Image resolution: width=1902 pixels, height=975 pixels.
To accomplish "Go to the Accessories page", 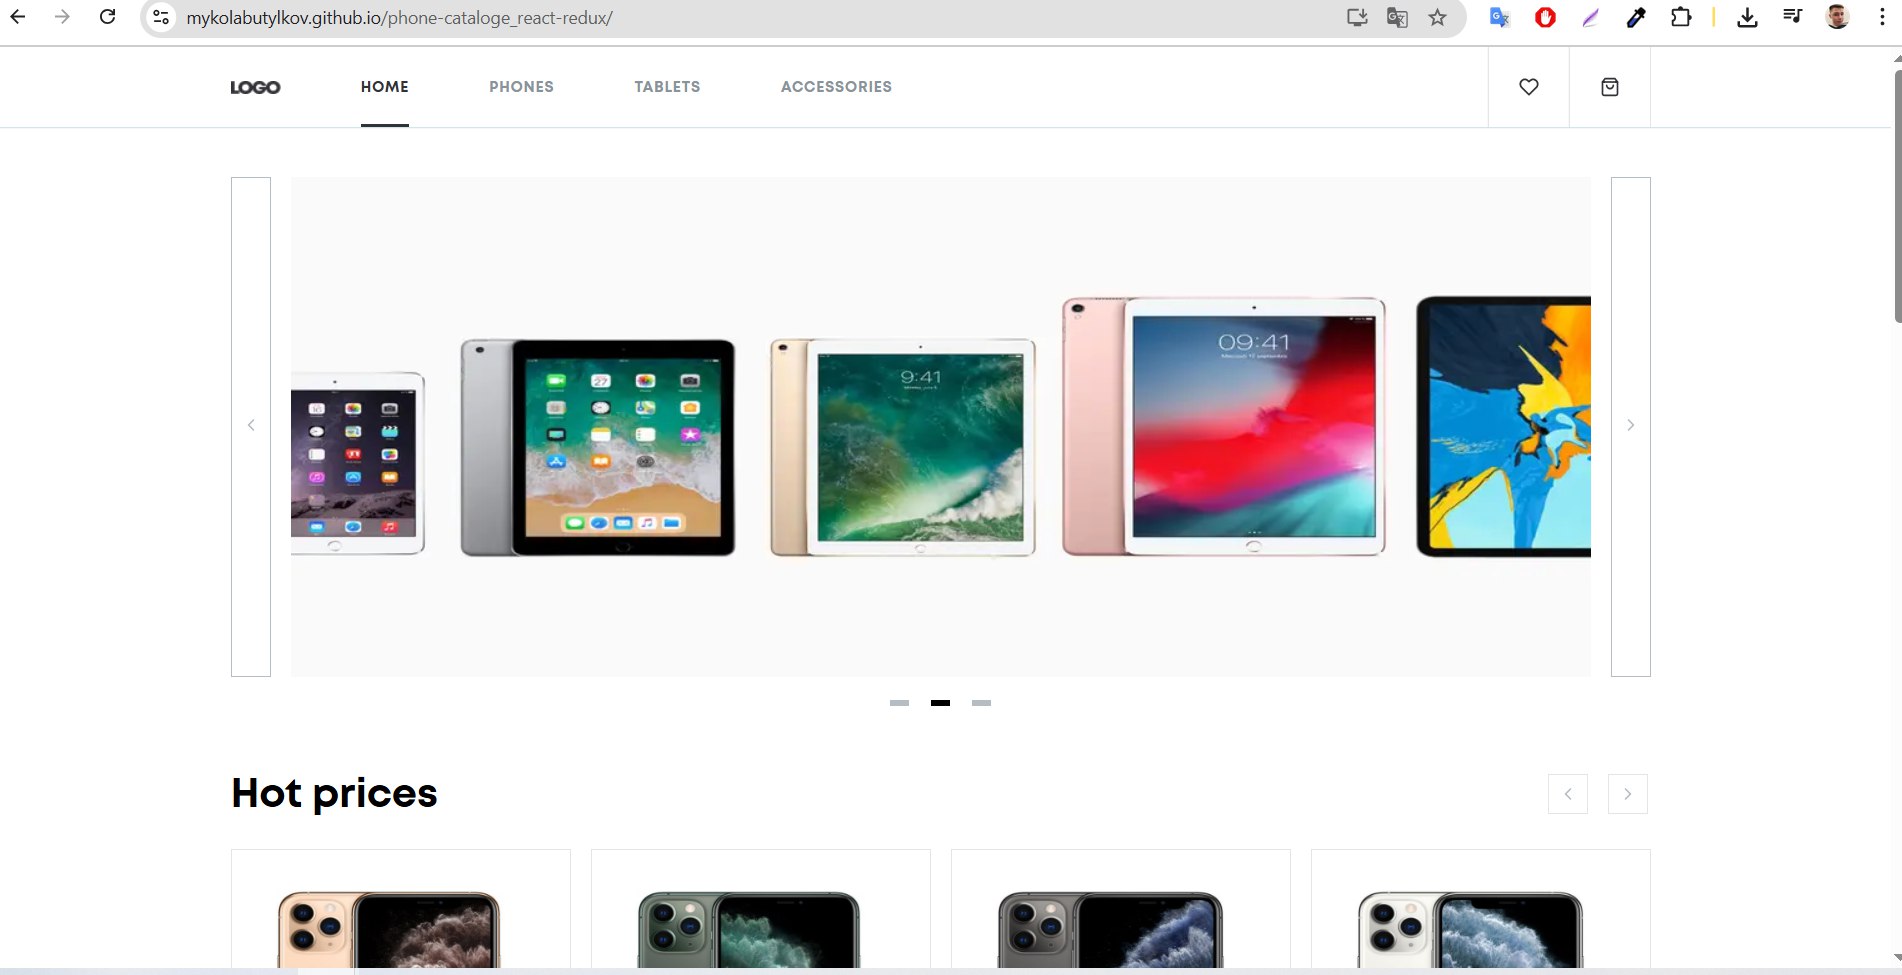I will click(x=836, y=87).
